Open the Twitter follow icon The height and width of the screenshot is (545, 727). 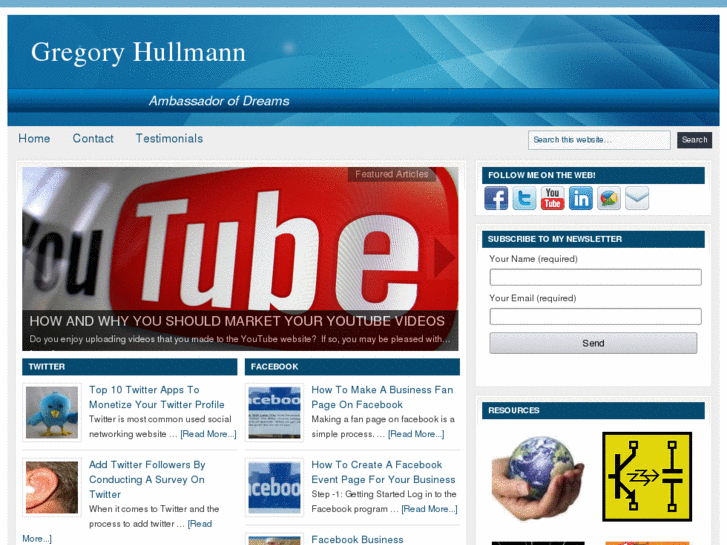point(524,198)
